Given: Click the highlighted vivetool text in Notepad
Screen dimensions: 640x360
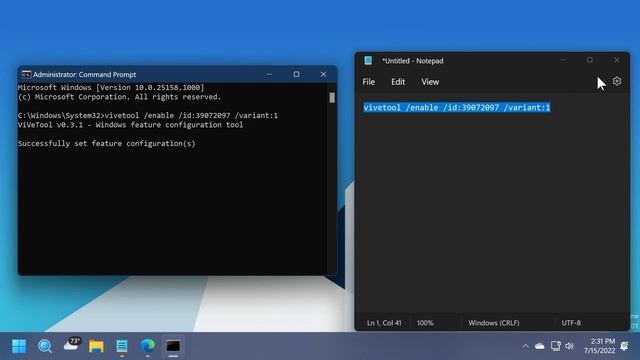Looking at the screenshot, I should click(x=457, y=107).
